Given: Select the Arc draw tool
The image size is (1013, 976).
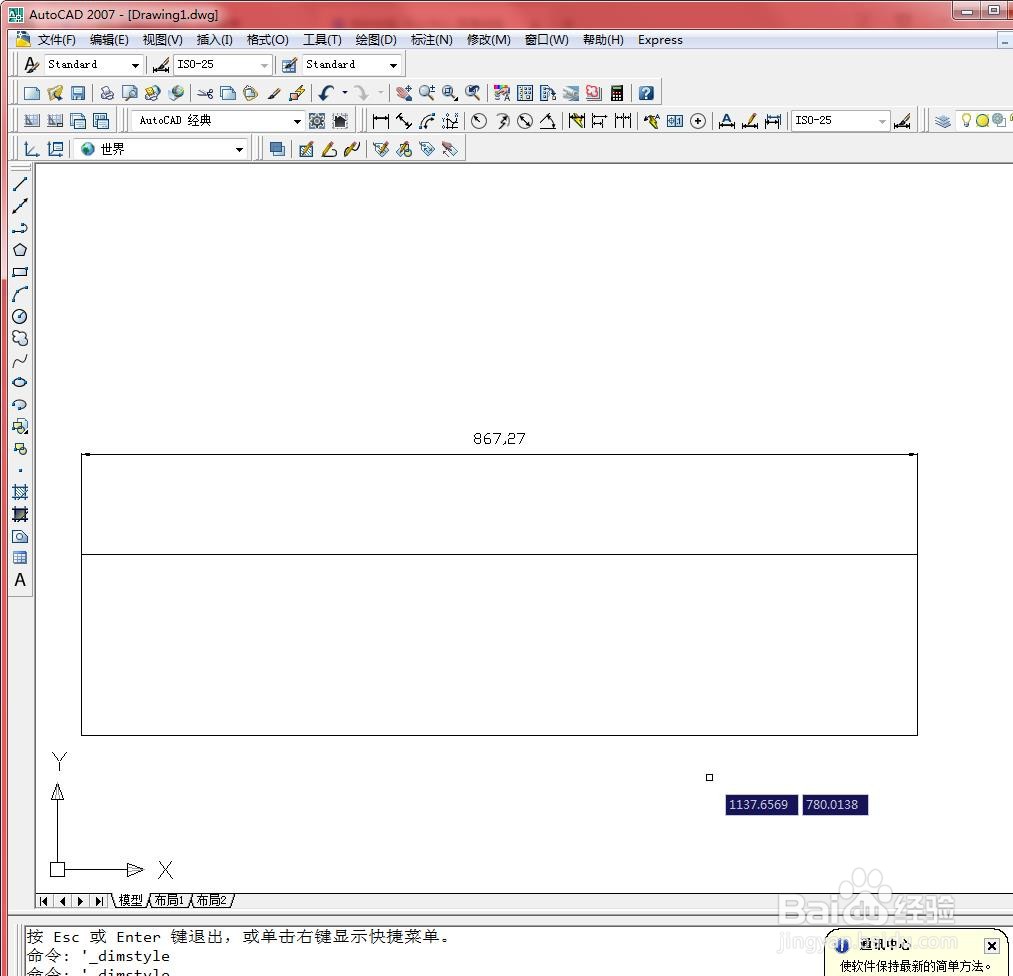Looking at the screenshot, I should 20,294.
